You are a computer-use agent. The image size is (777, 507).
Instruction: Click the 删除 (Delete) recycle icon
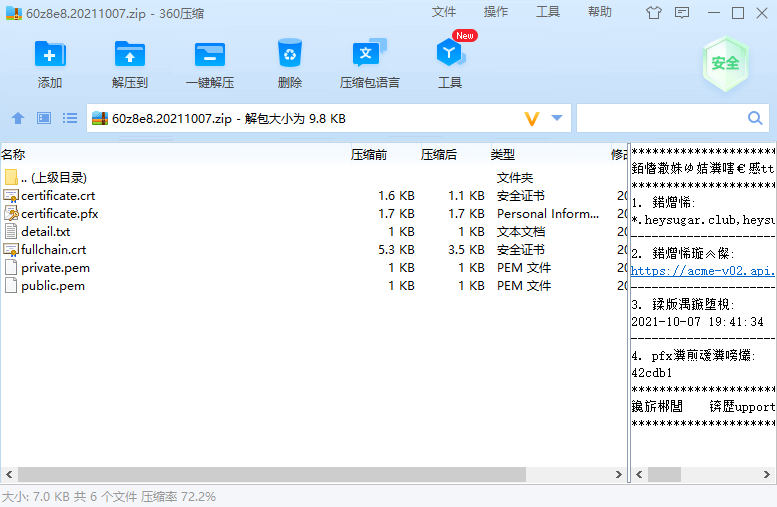click(x=290, y=55)
